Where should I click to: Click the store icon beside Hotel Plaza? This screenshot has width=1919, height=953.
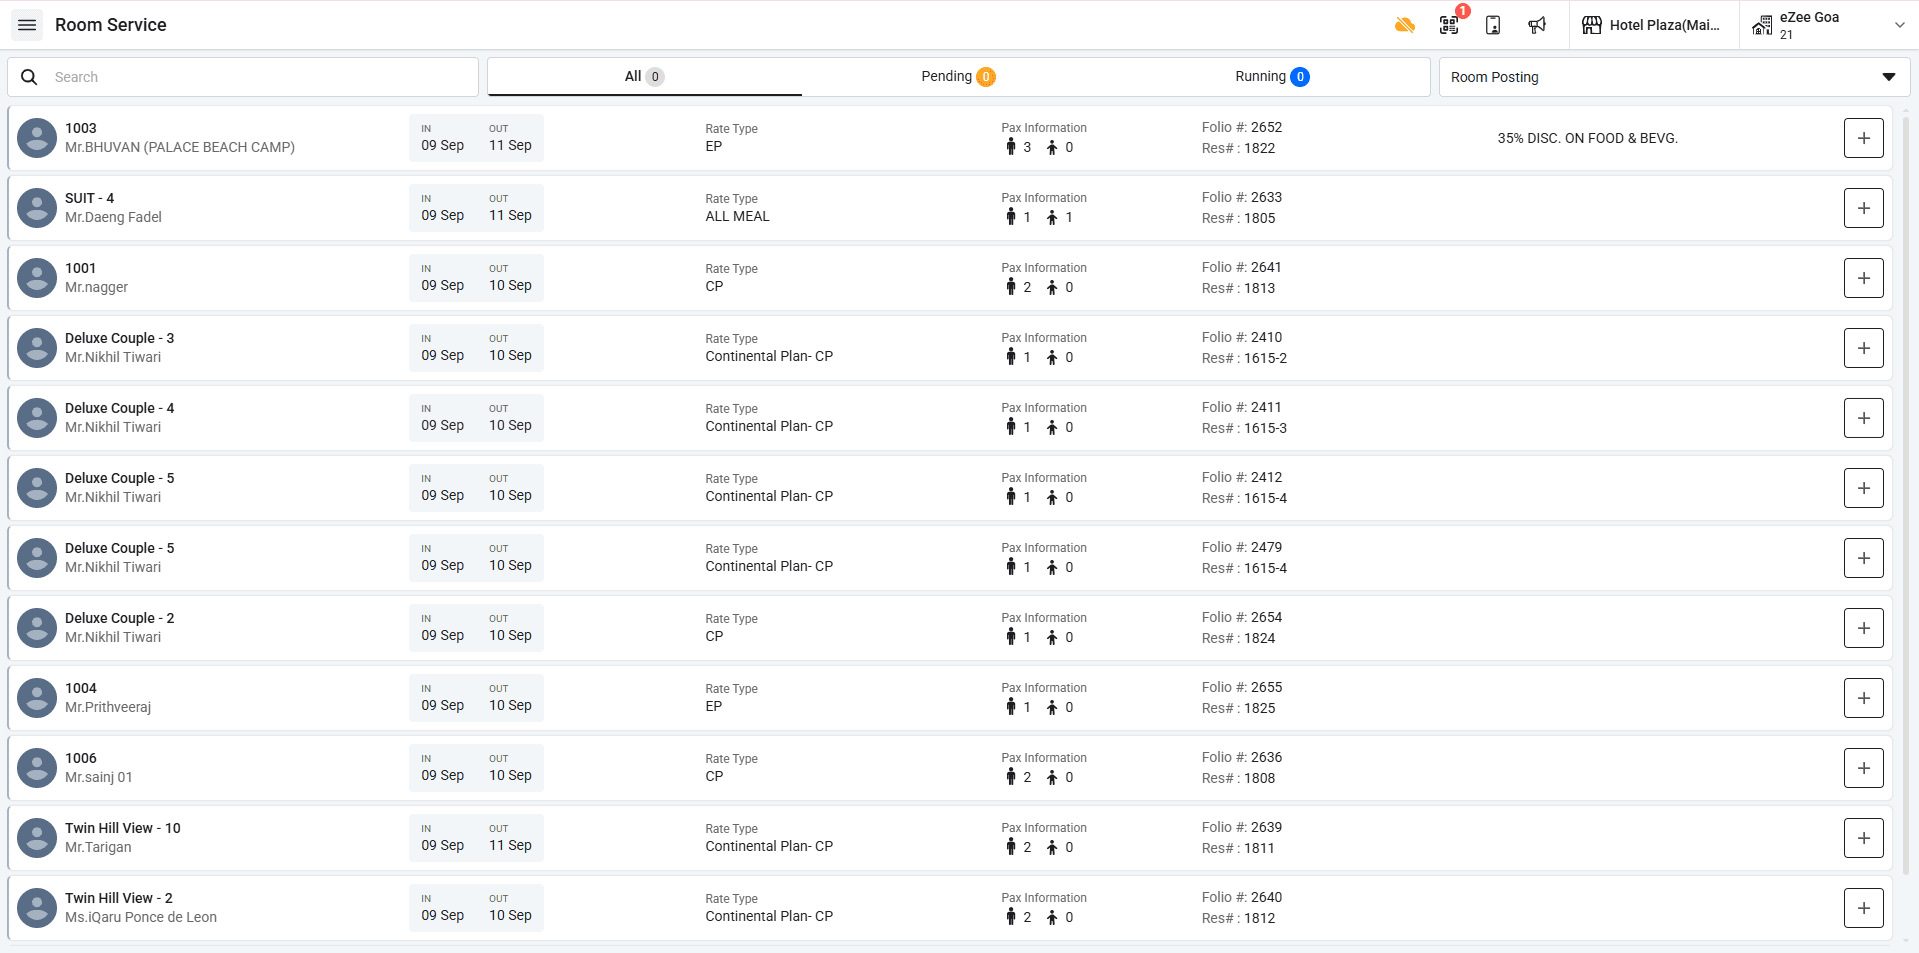1592,25
